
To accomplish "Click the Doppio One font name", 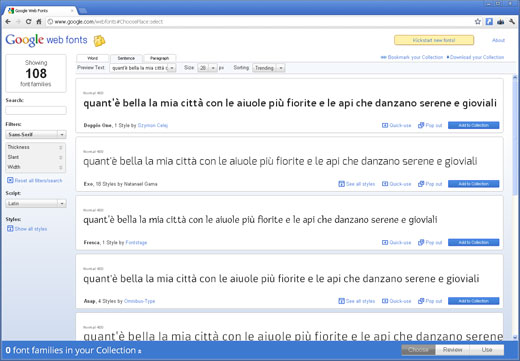I will (x=98, y=125).
